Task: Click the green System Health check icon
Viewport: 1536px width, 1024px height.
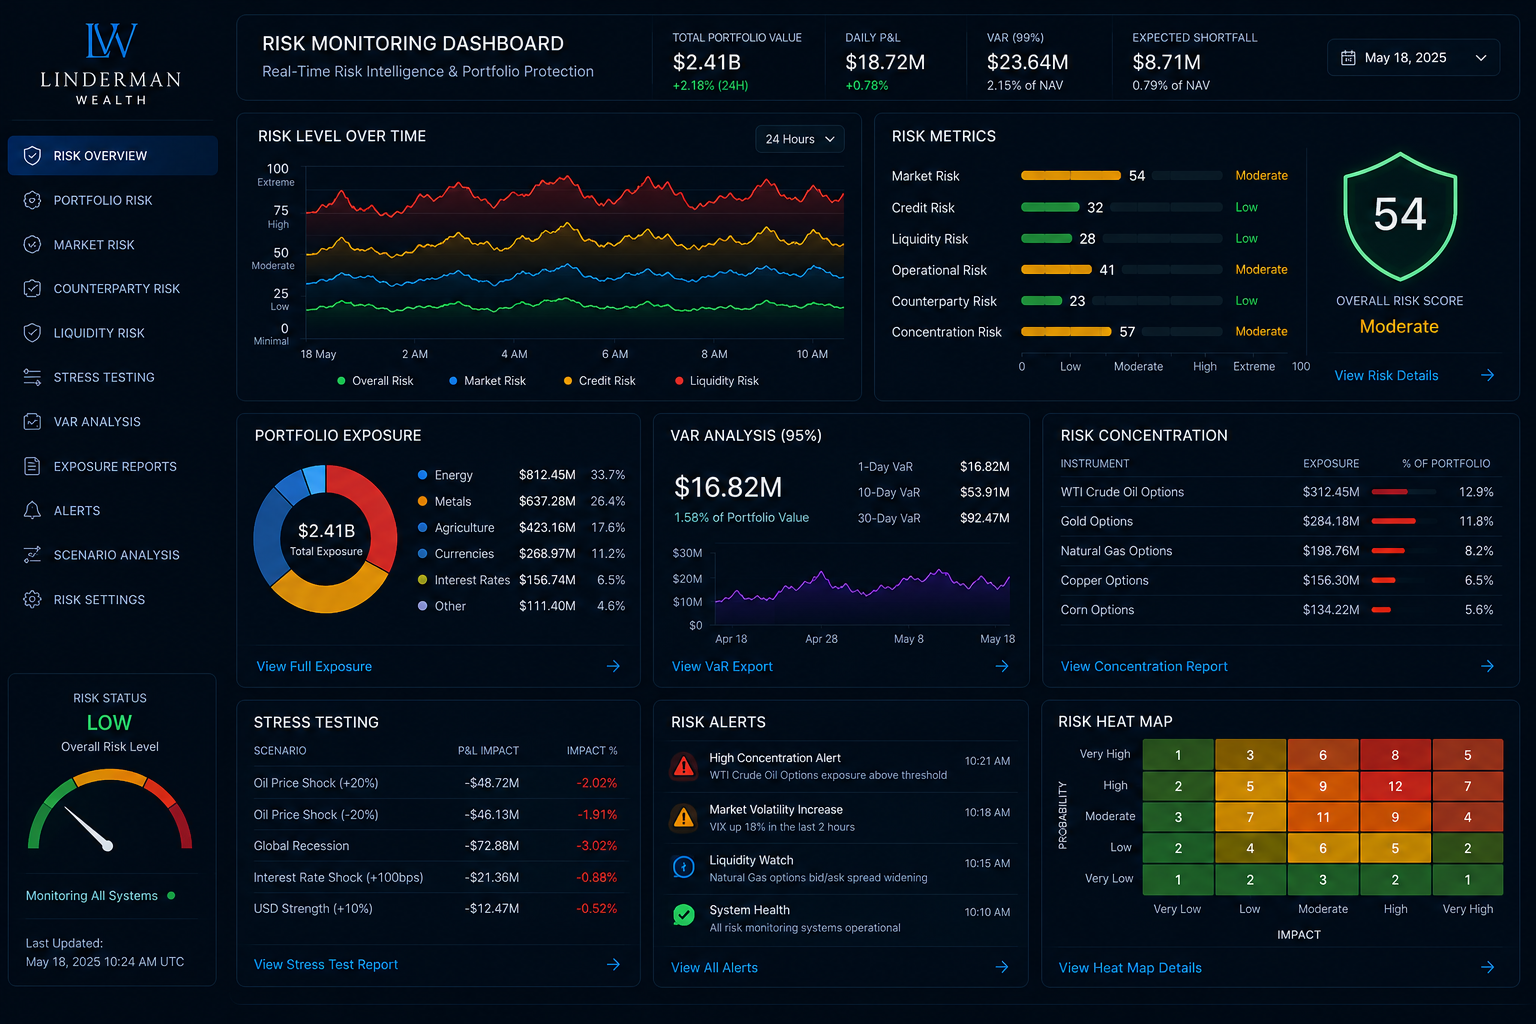Action: [684, 915]
